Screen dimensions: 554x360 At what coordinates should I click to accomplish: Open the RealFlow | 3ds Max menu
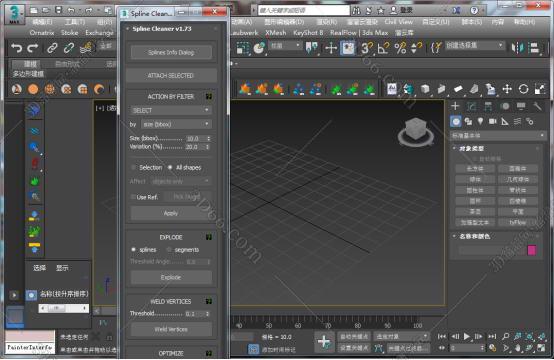point(359,33)
